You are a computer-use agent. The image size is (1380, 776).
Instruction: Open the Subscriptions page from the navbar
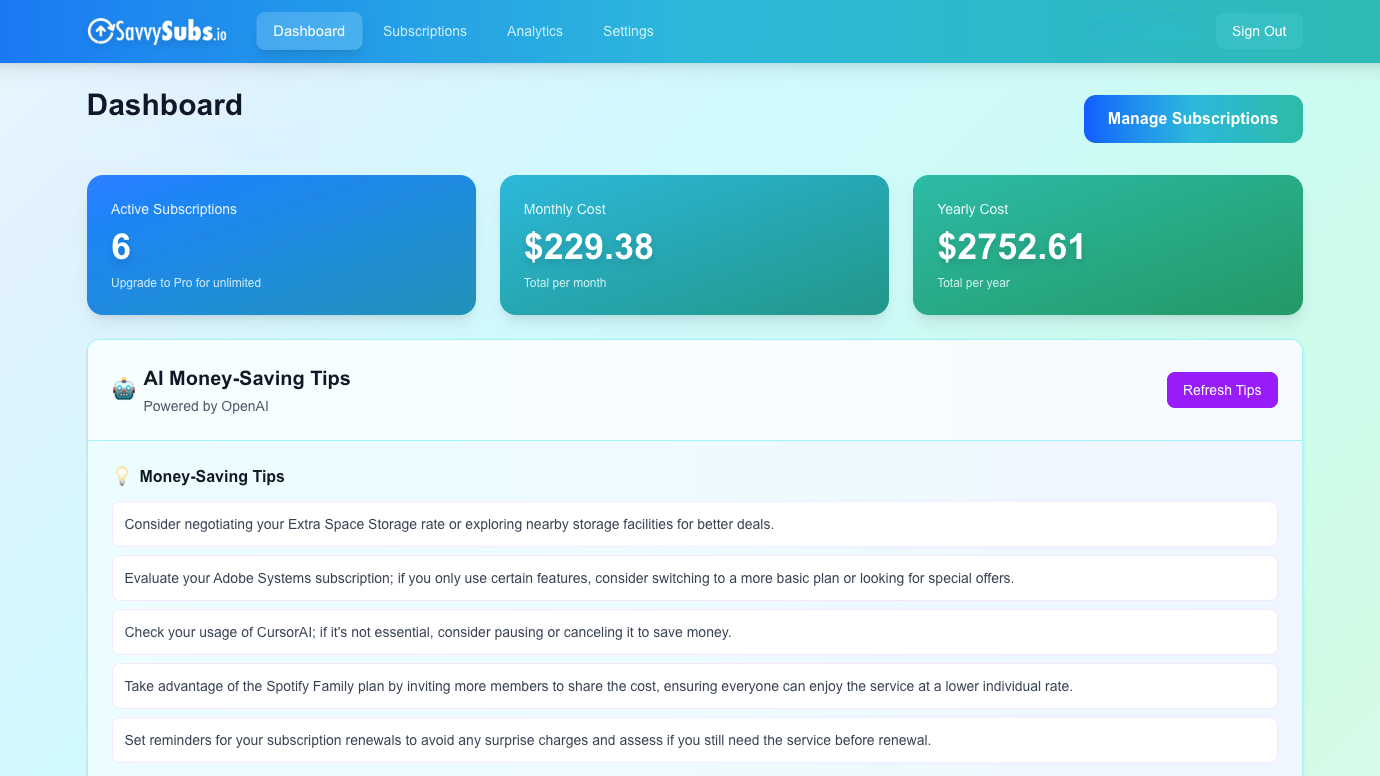coord(424,31)
